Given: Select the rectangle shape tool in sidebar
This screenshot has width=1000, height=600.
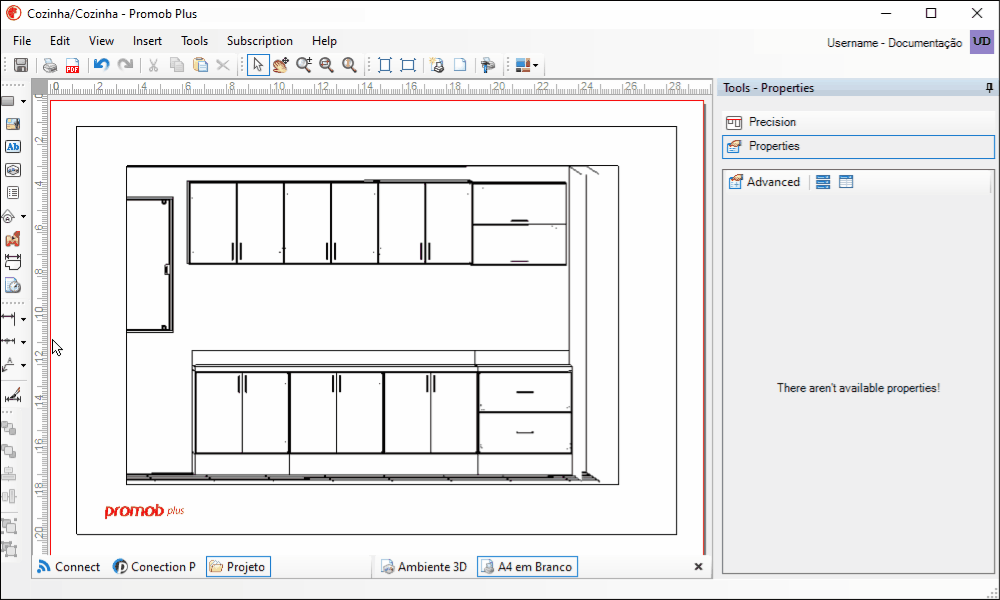Looking at the screenshot, I should click(9, 101).
